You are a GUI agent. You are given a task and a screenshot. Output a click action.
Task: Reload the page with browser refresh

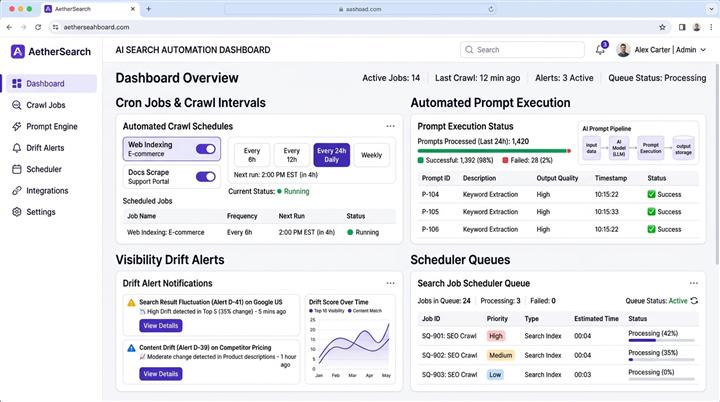coord(38,27)
